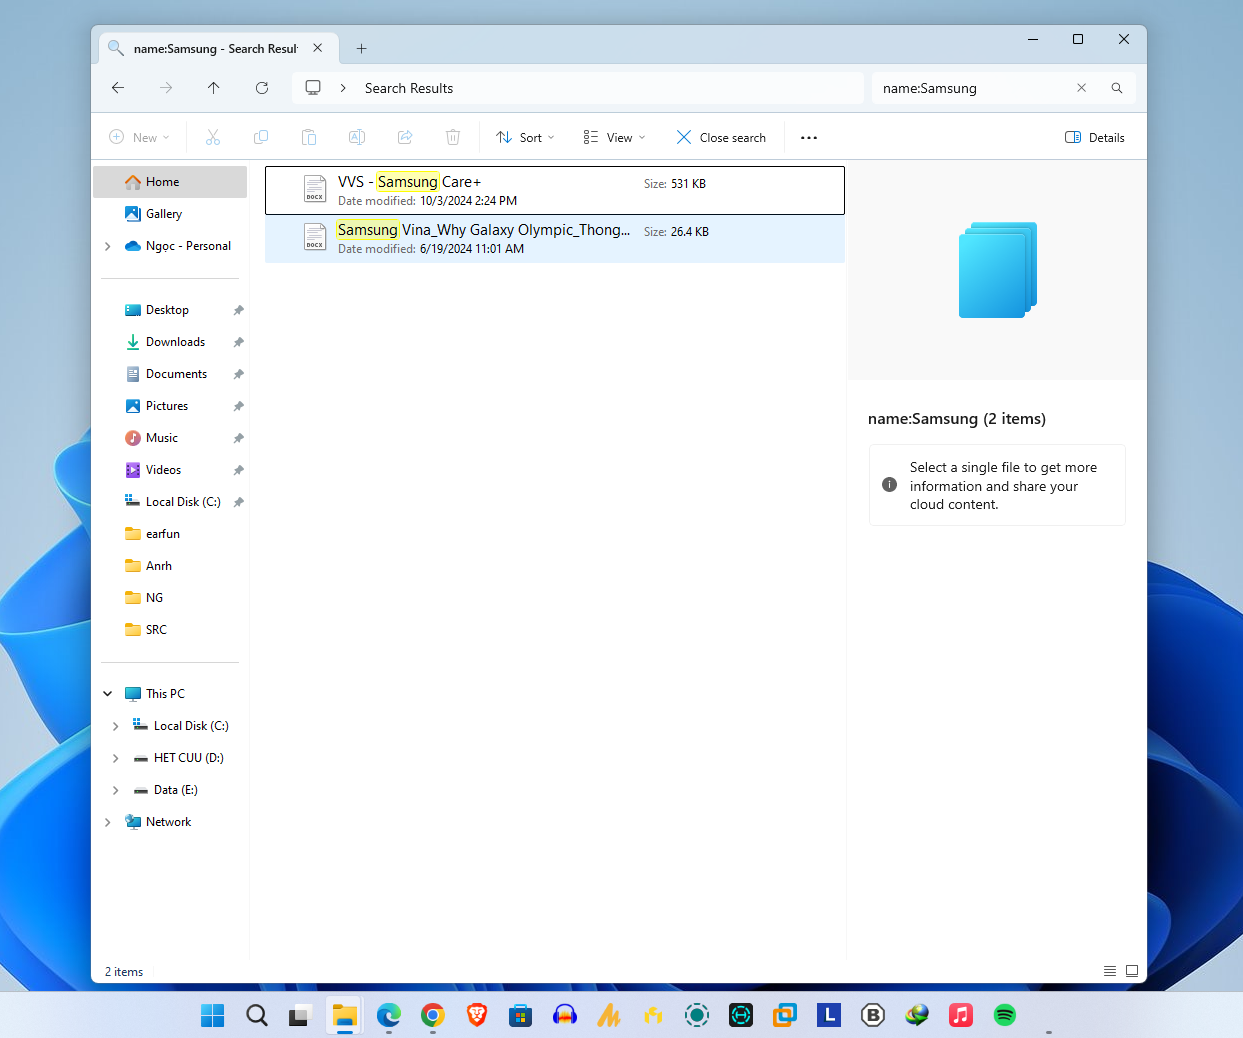The width and height of the screenshot is (1243, 1038).
Task: Click the Cut scissors icon
Action: (213, 137)
